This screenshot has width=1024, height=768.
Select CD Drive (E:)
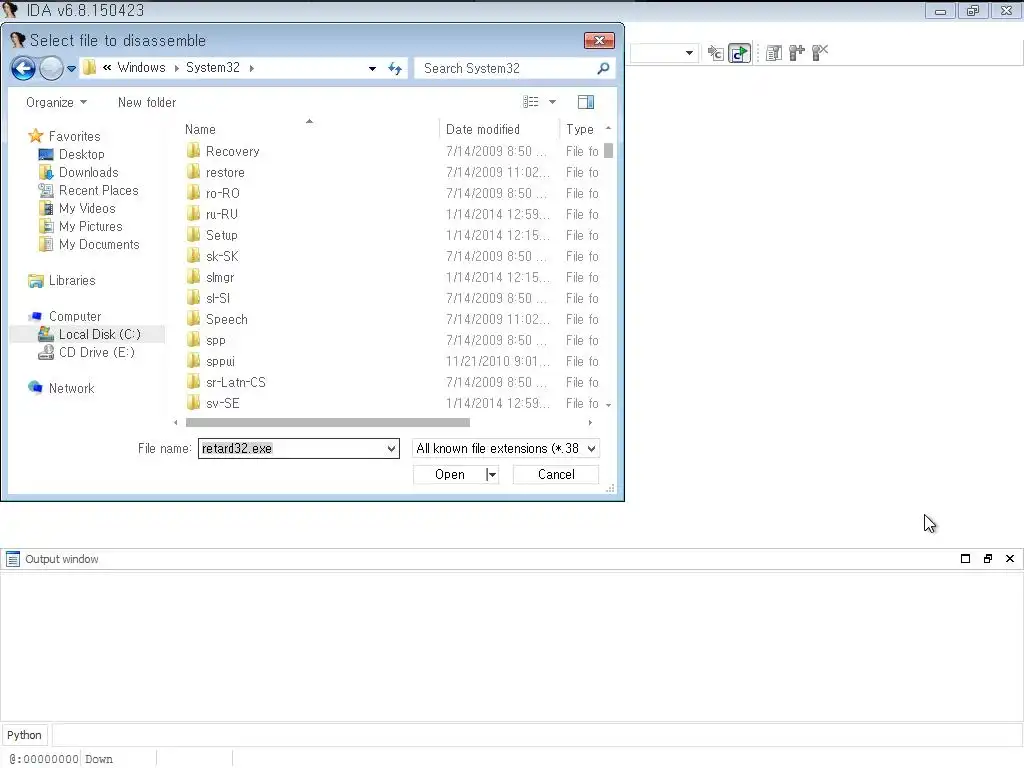(96, 353)
